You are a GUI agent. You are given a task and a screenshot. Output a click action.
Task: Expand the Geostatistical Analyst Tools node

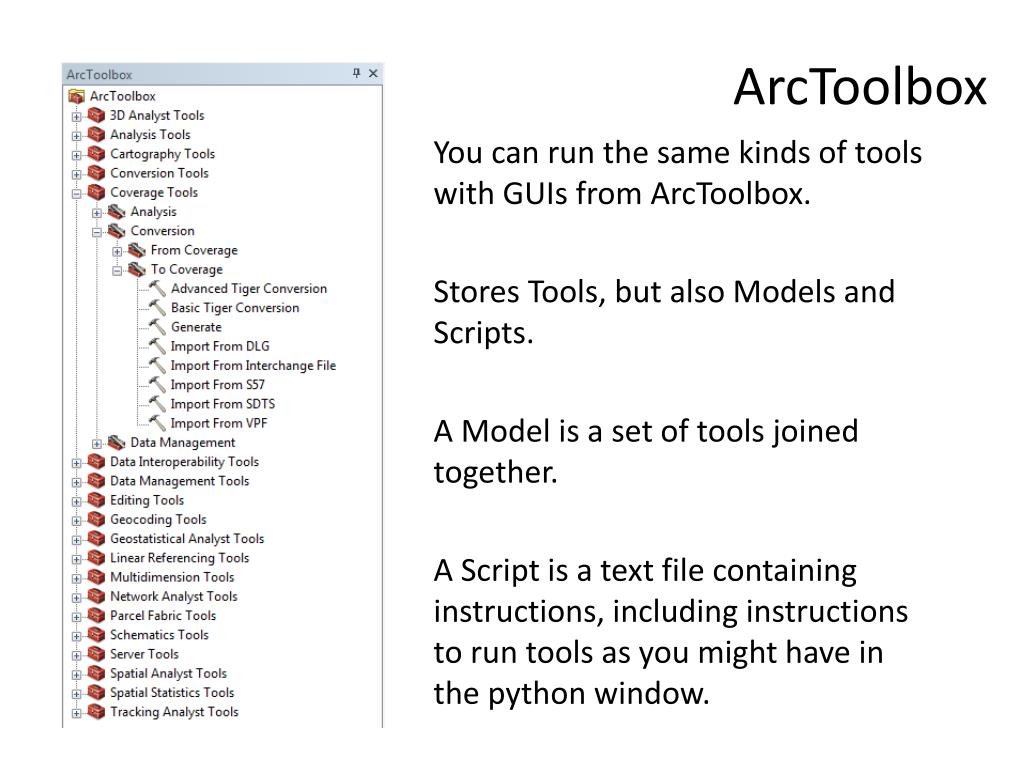coord(76,540)
